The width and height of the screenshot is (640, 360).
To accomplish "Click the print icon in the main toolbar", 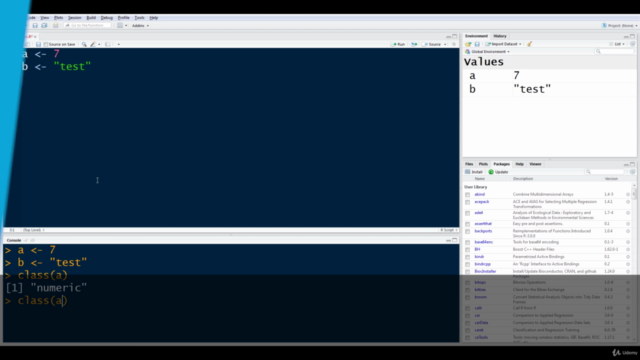I will [x=56, y=25].
